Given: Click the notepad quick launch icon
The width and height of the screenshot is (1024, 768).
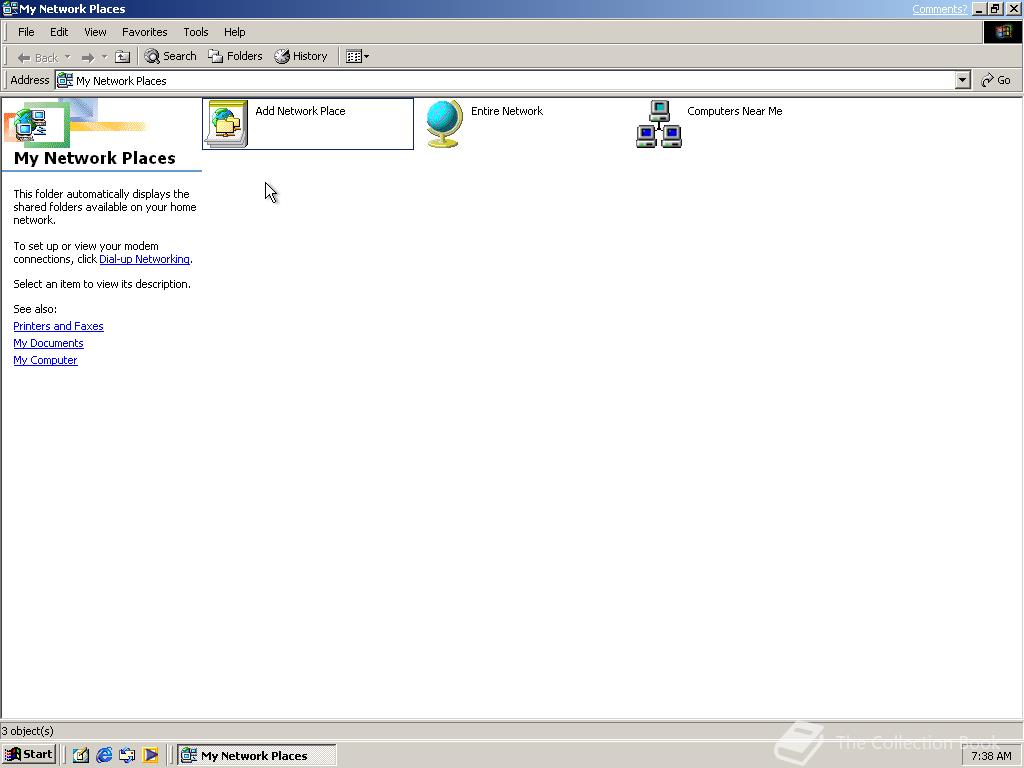Looking at the screenshot, I should pos(81,755).
